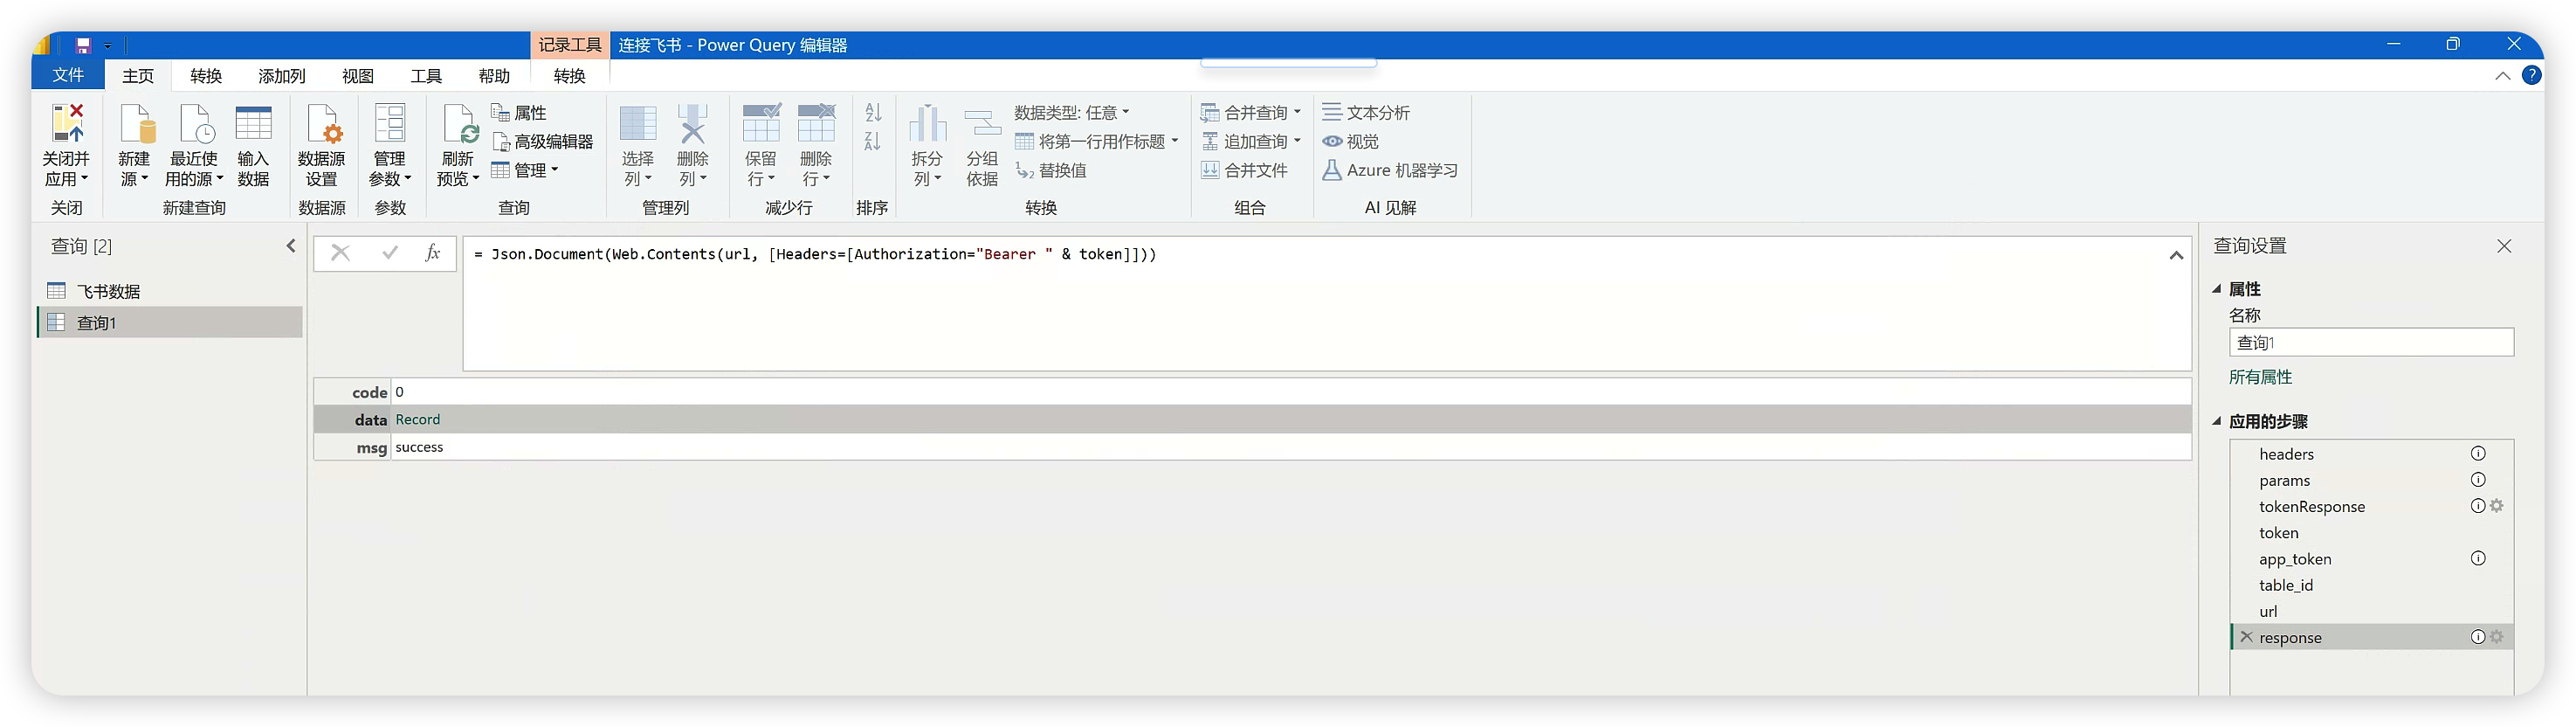2576x727 pixels.
Task: Open the query Properties (属性) button
Action: click(518, 112)
